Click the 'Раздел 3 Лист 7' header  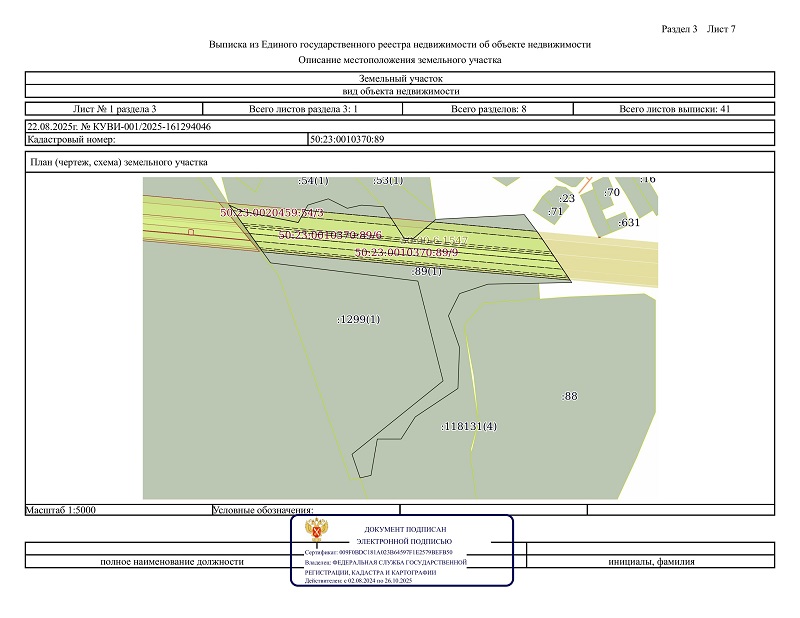[699, 28]
